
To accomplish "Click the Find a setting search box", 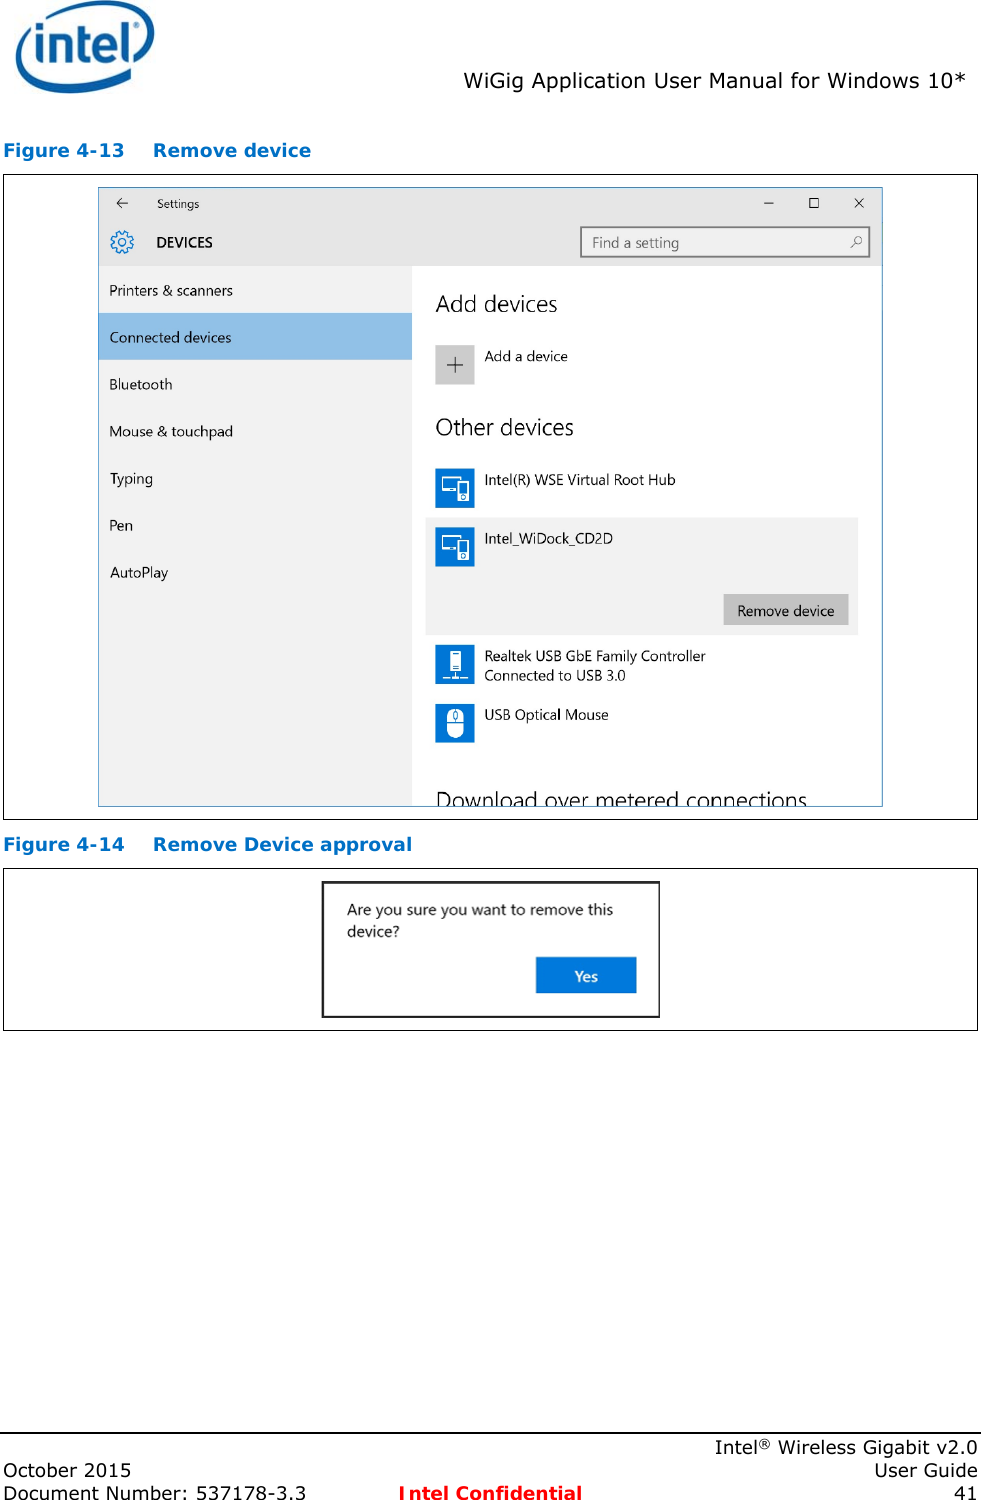I will [x=725, y=242].
